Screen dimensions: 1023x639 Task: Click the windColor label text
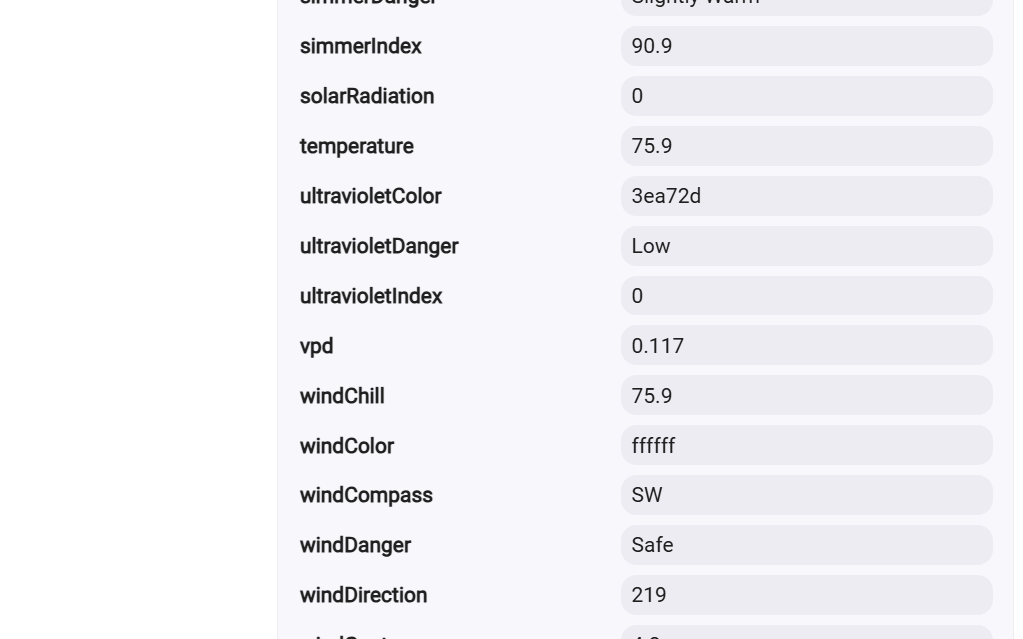[346, 446]
